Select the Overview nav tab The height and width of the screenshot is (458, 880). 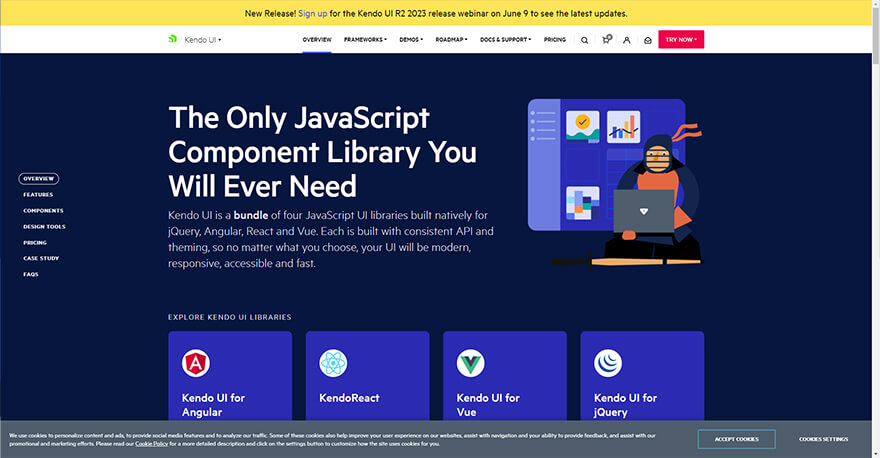point(317,40)
